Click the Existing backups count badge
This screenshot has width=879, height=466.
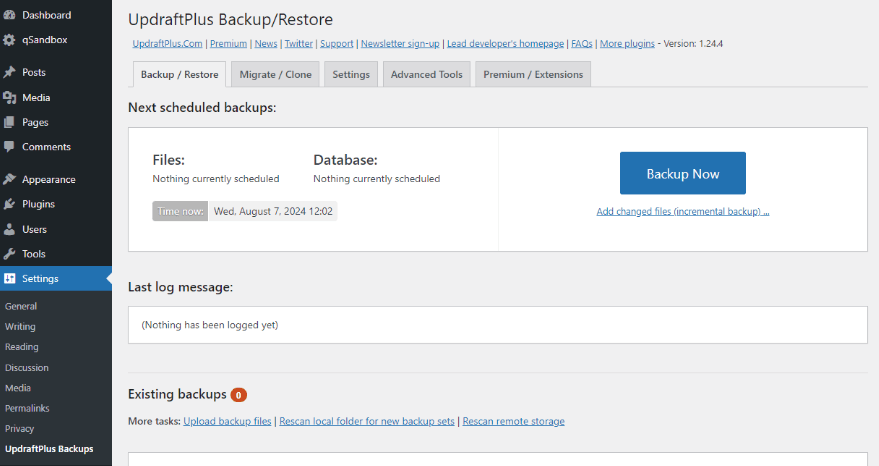(x=239, y=395)
